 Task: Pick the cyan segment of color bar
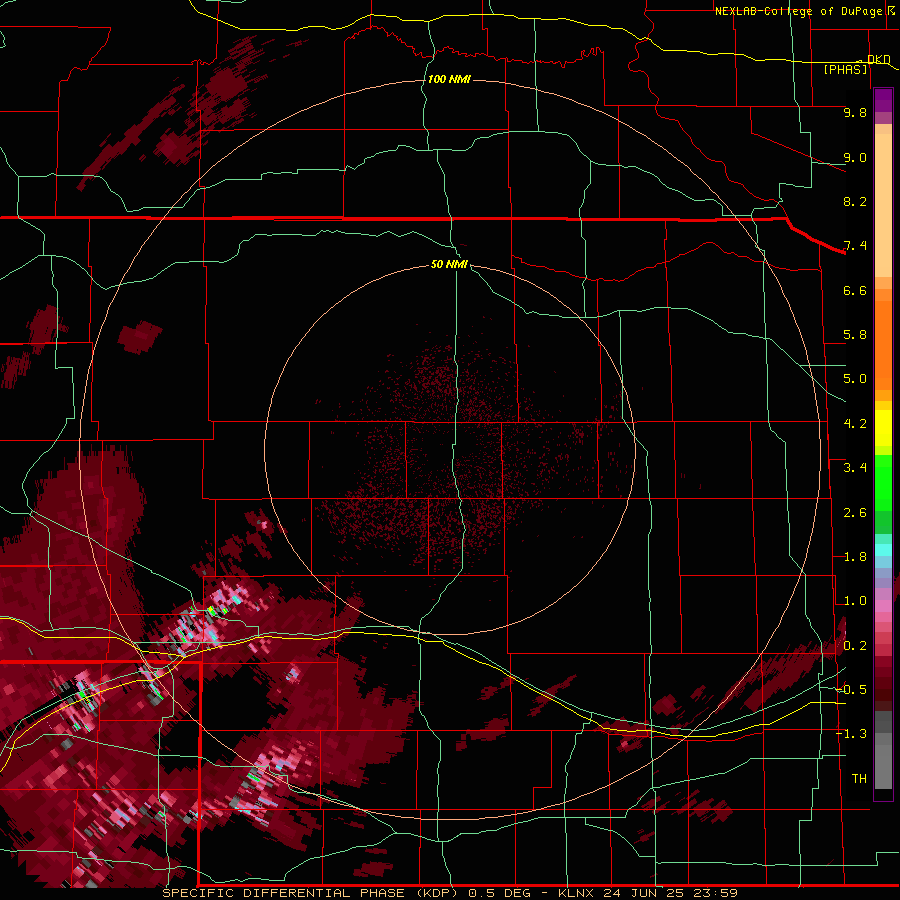(883, 550)
